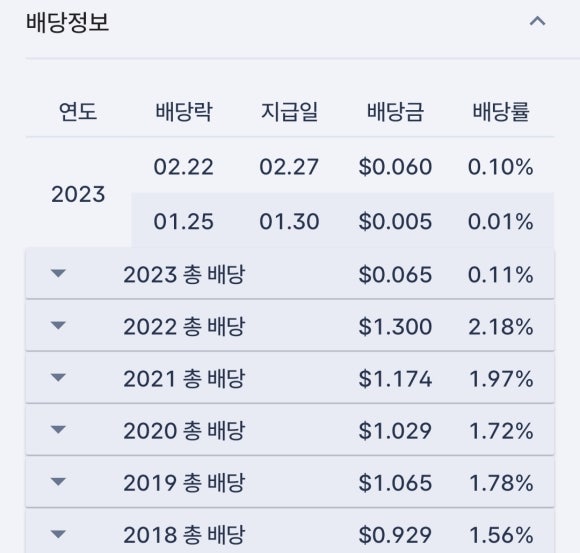
Task: Click the 01.30 payment date cell
Action: (x=289, y=222)
